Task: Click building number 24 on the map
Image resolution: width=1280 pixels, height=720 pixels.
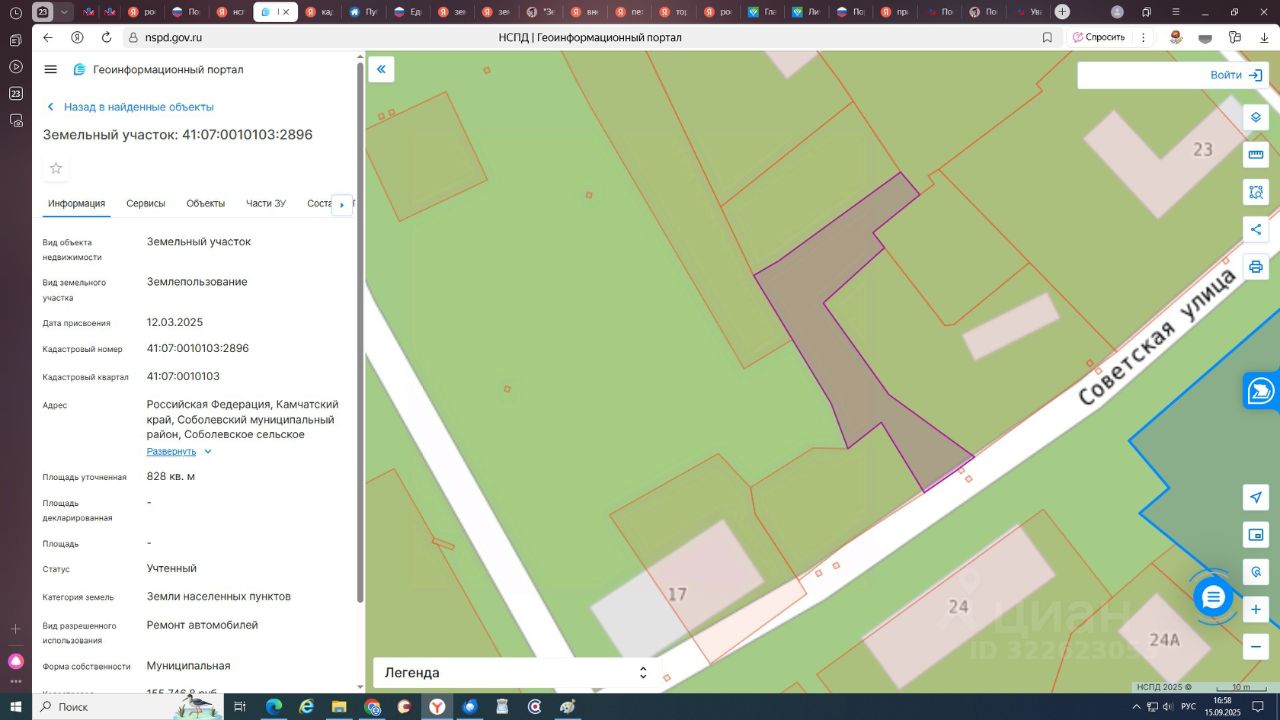Action: pos(958,606)
